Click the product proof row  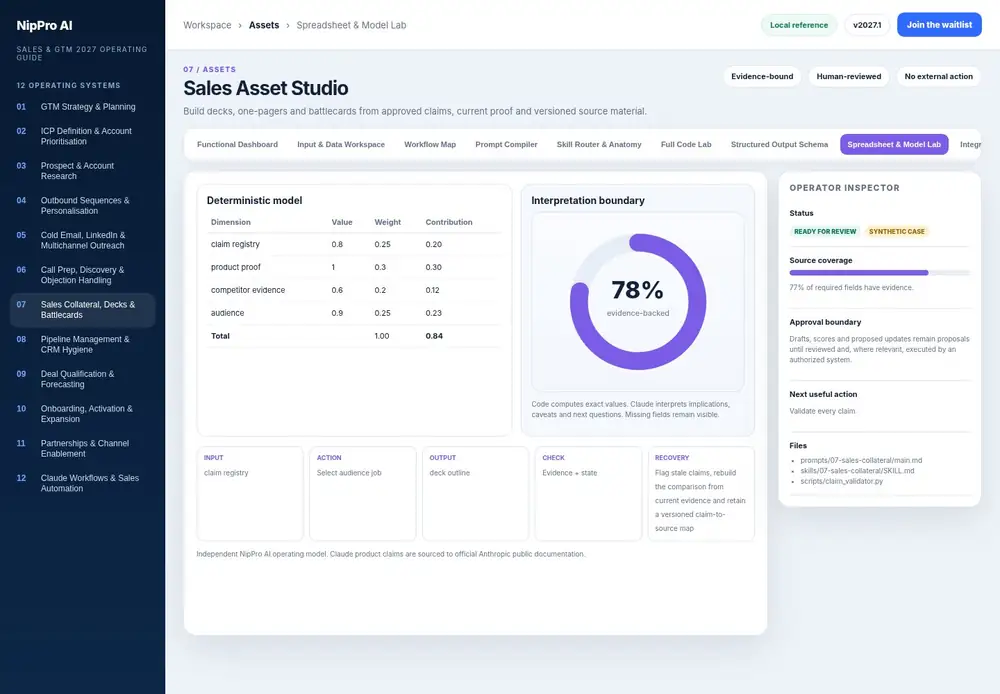click(x=354, y=267)
